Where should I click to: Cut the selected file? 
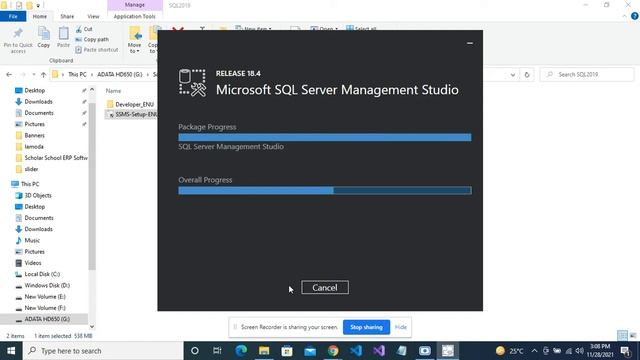(x=84, y=29)
